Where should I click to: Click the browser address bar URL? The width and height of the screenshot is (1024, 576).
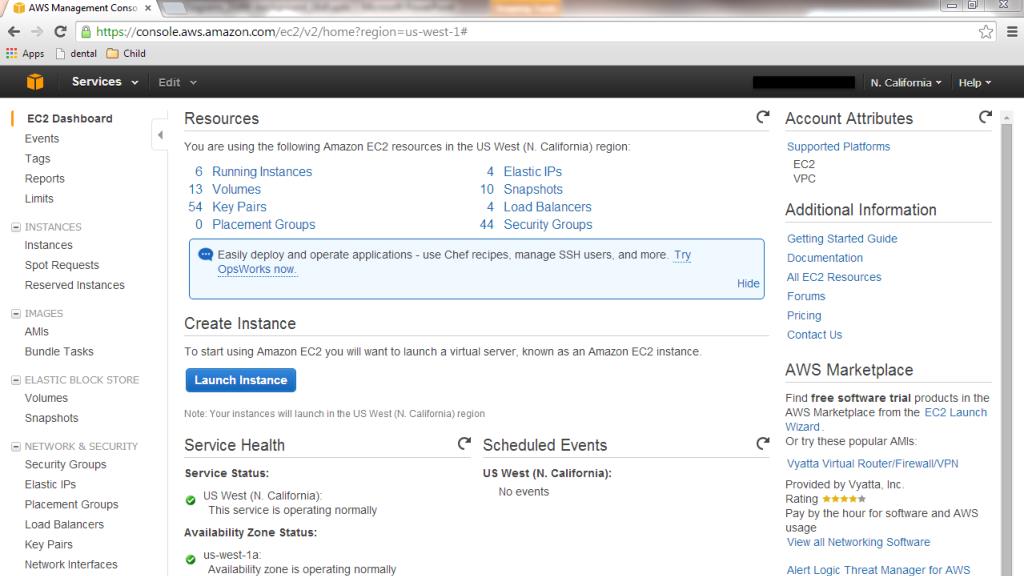pyautogui.click(x=281, y=31)
